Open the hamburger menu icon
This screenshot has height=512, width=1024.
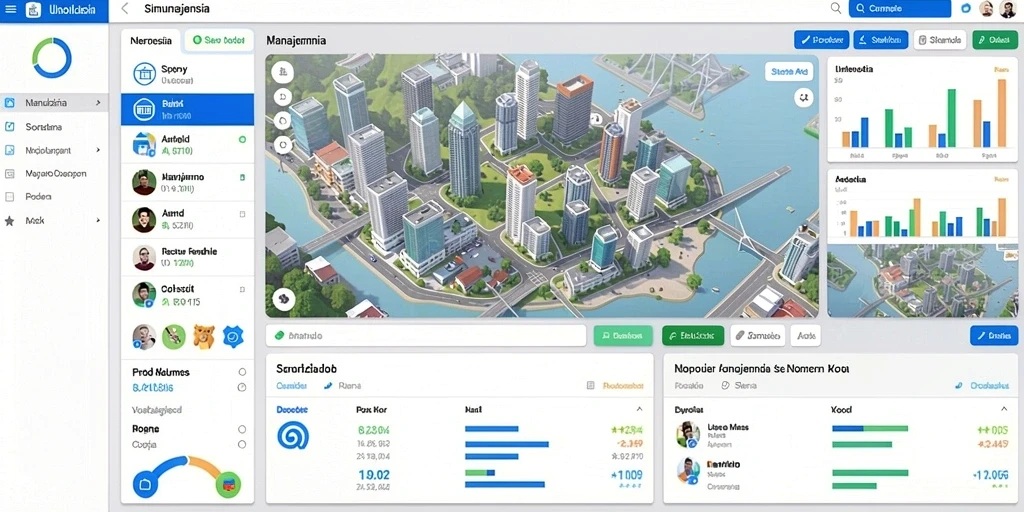(10, 9)
